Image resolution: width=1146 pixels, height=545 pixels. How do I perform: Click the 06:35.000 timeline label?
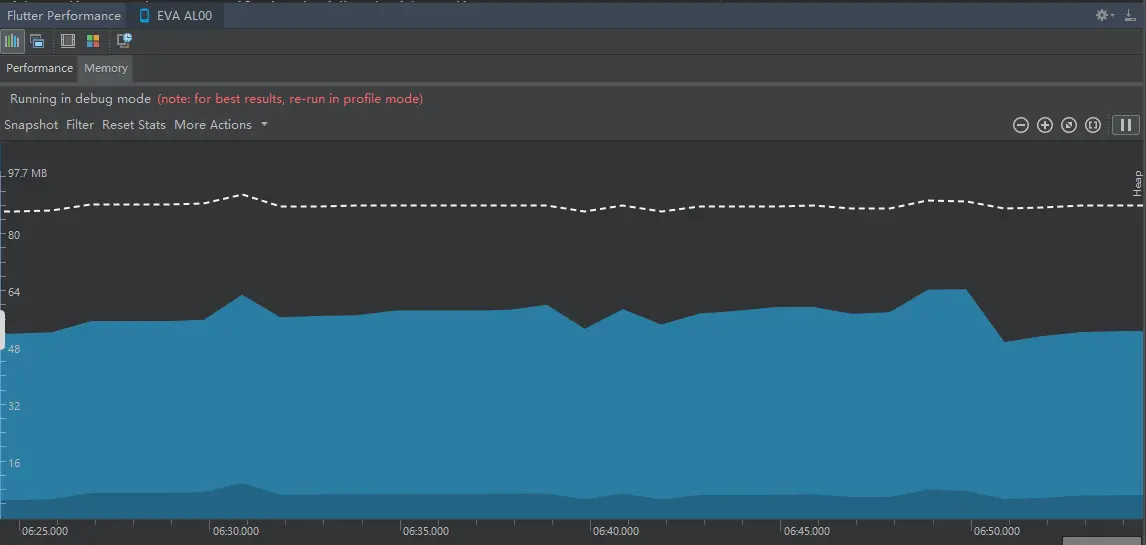tap(425, 531)
